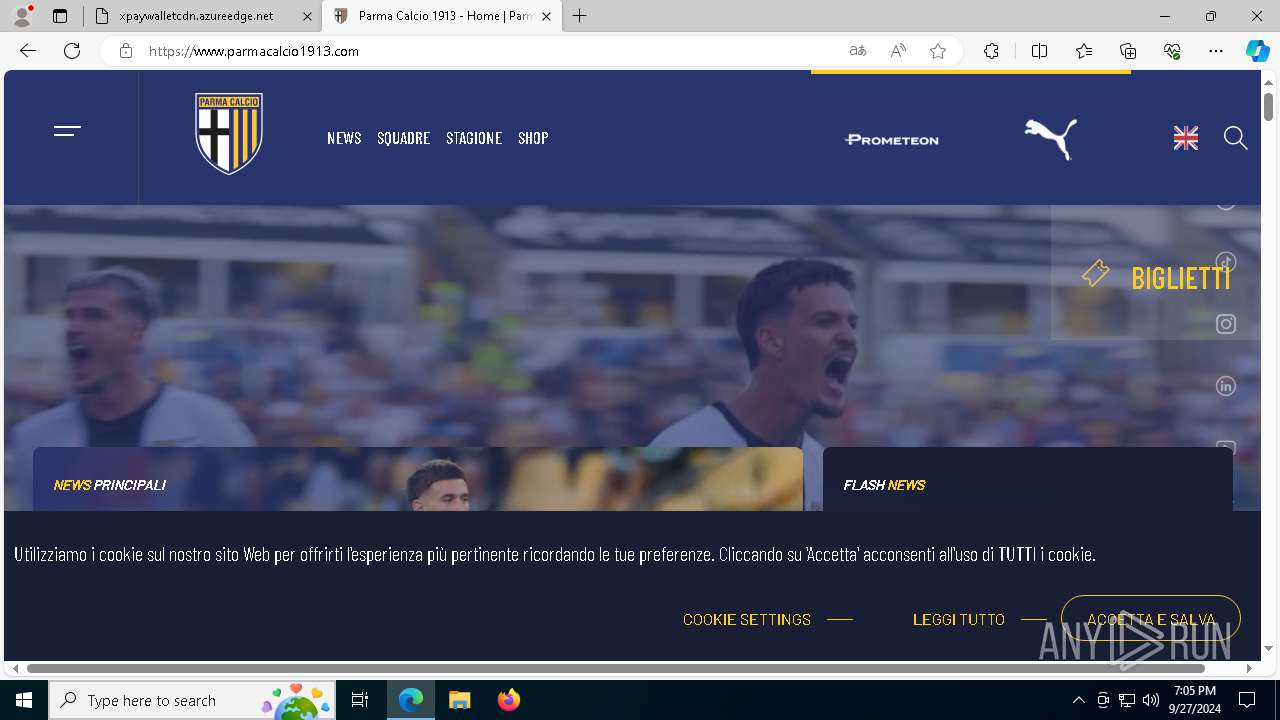
Task: Toggle Read aloud in address bar
Action: (898, 51)
